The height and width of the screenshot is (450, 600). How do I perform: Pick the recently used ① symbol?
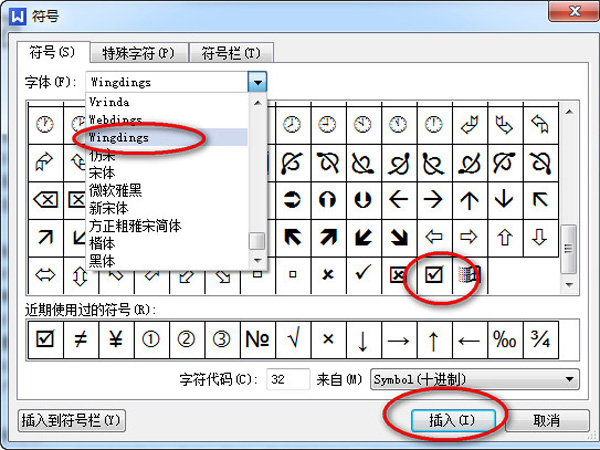(x=151, y=339)
